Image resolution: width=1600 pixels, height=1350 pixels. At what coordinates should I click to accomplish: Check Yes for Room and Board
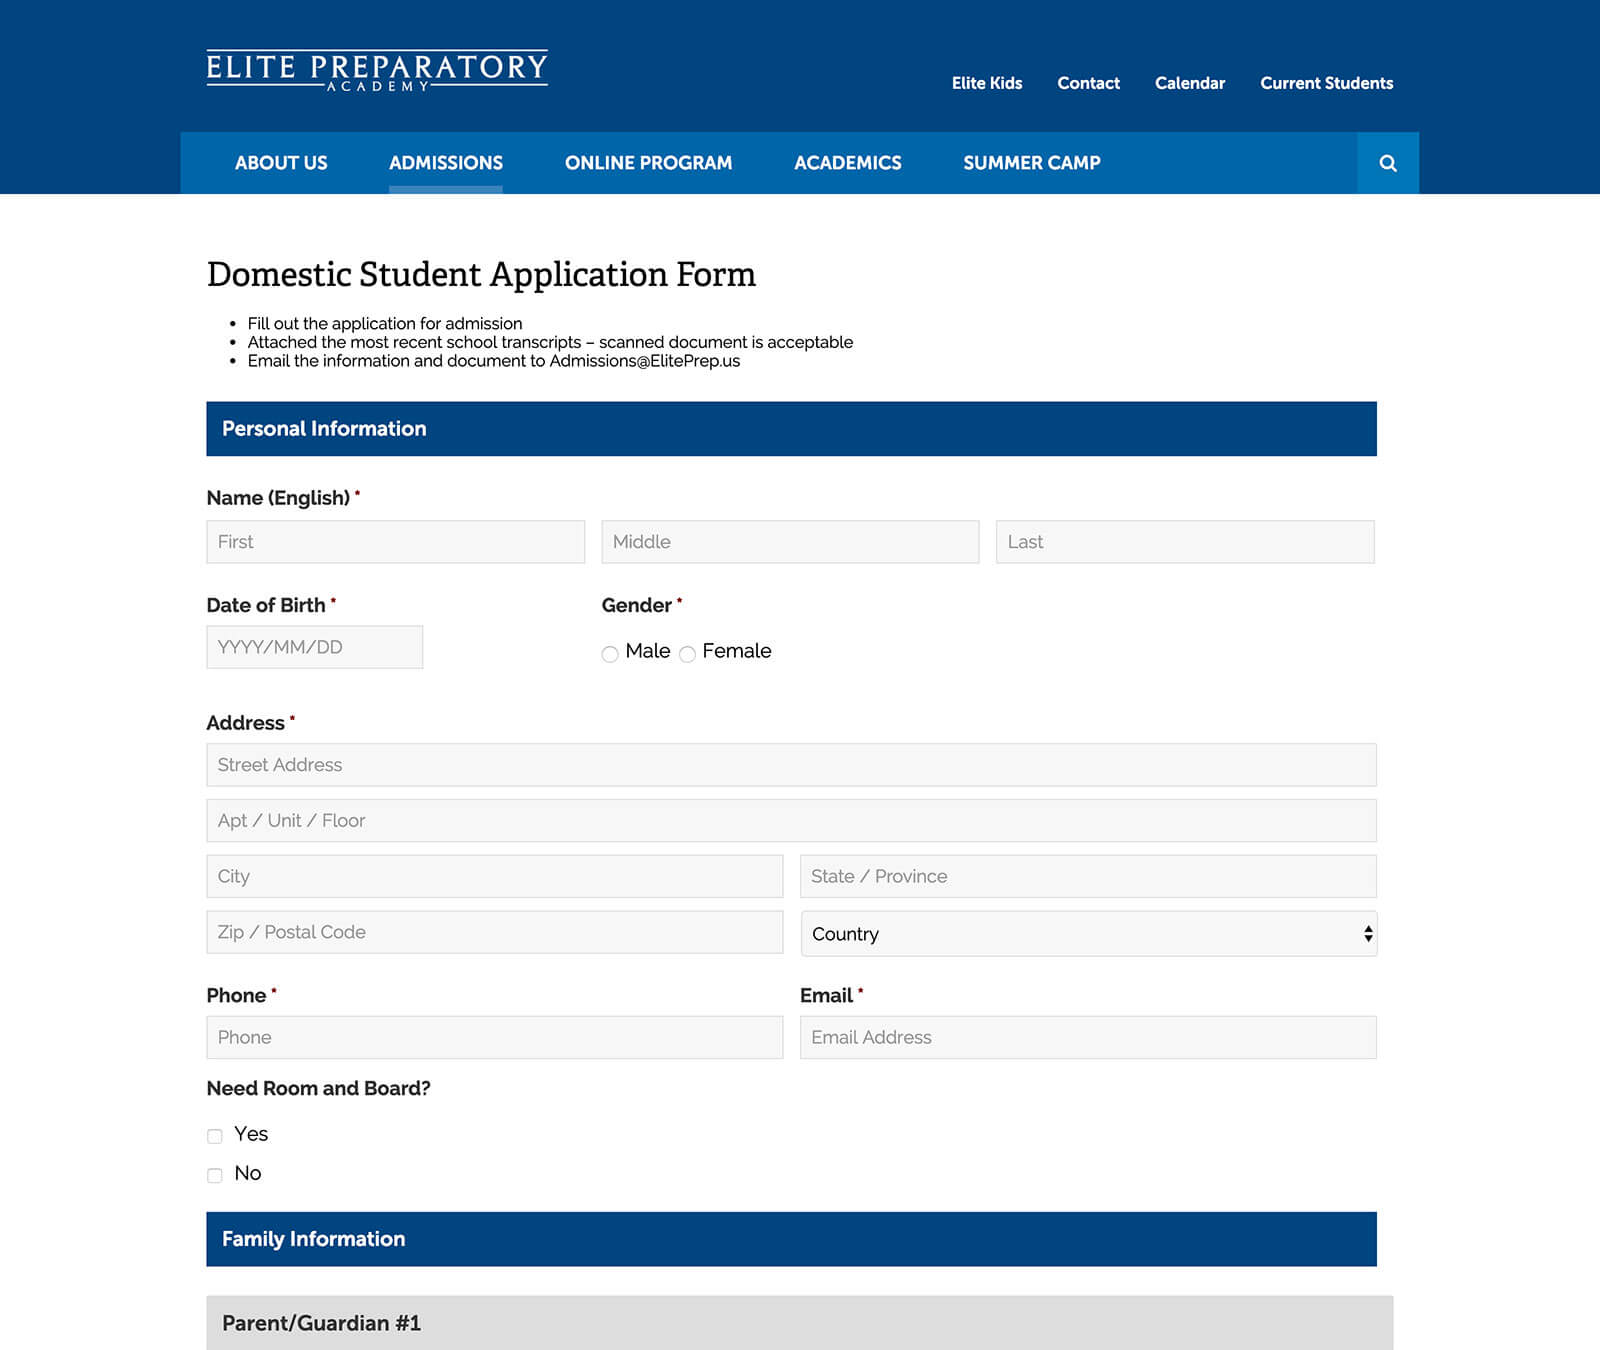coord(215,1136)
